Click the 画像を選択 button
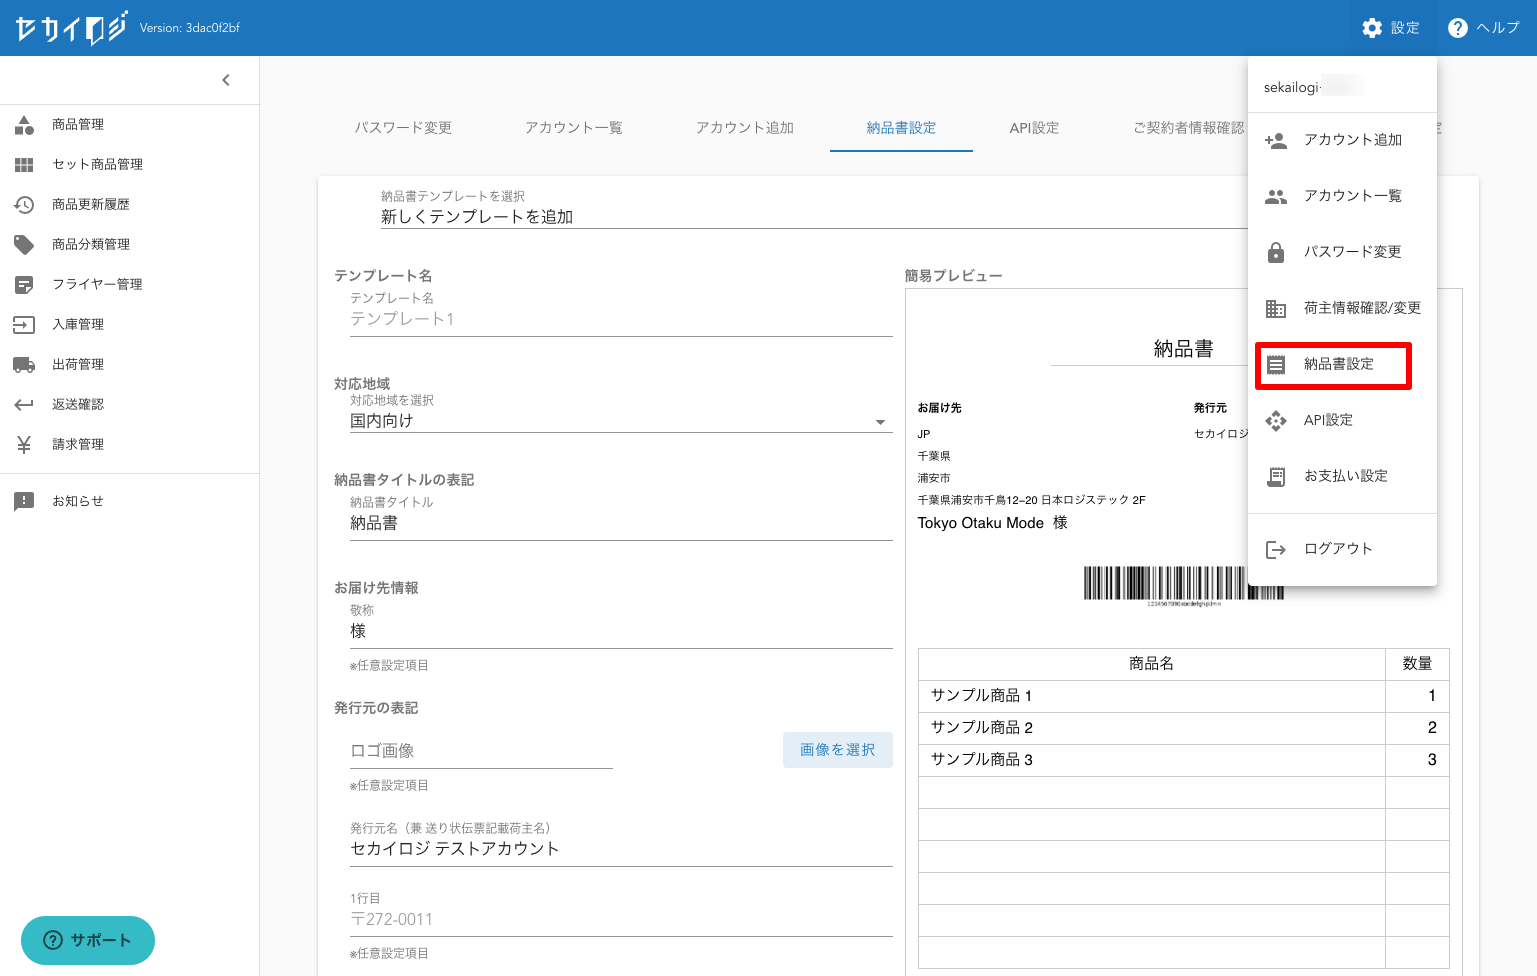The image size is (1537, 976). (x=837, y=750)
